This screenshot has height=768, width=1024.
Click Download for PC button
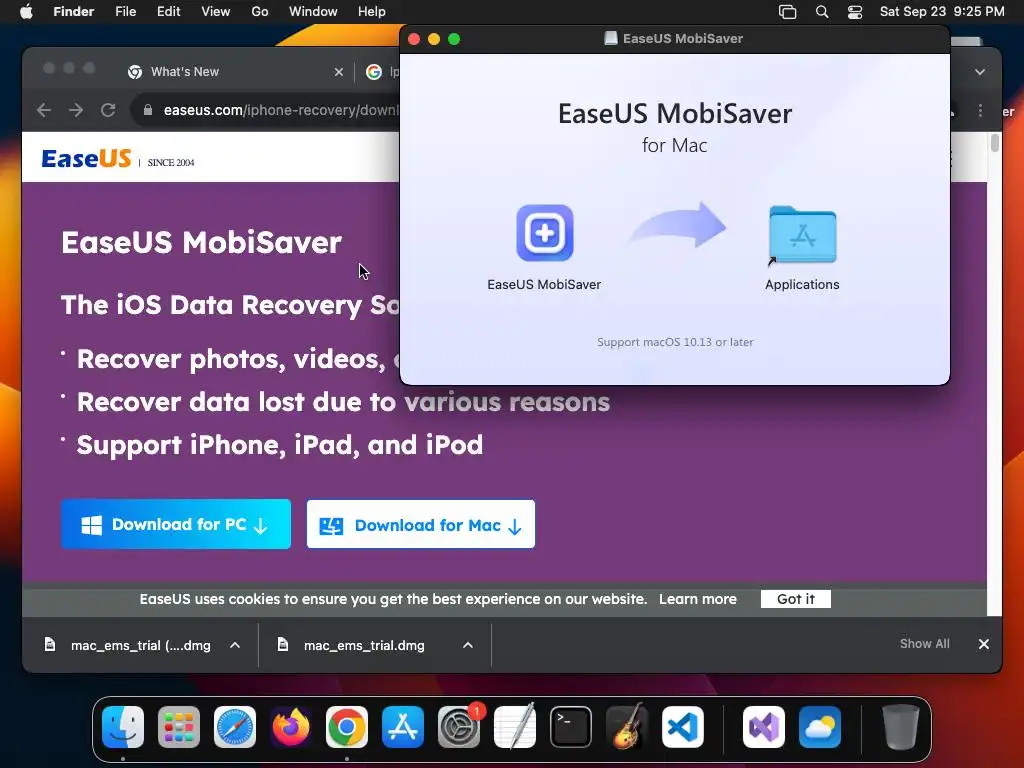(x=176, y=524)
